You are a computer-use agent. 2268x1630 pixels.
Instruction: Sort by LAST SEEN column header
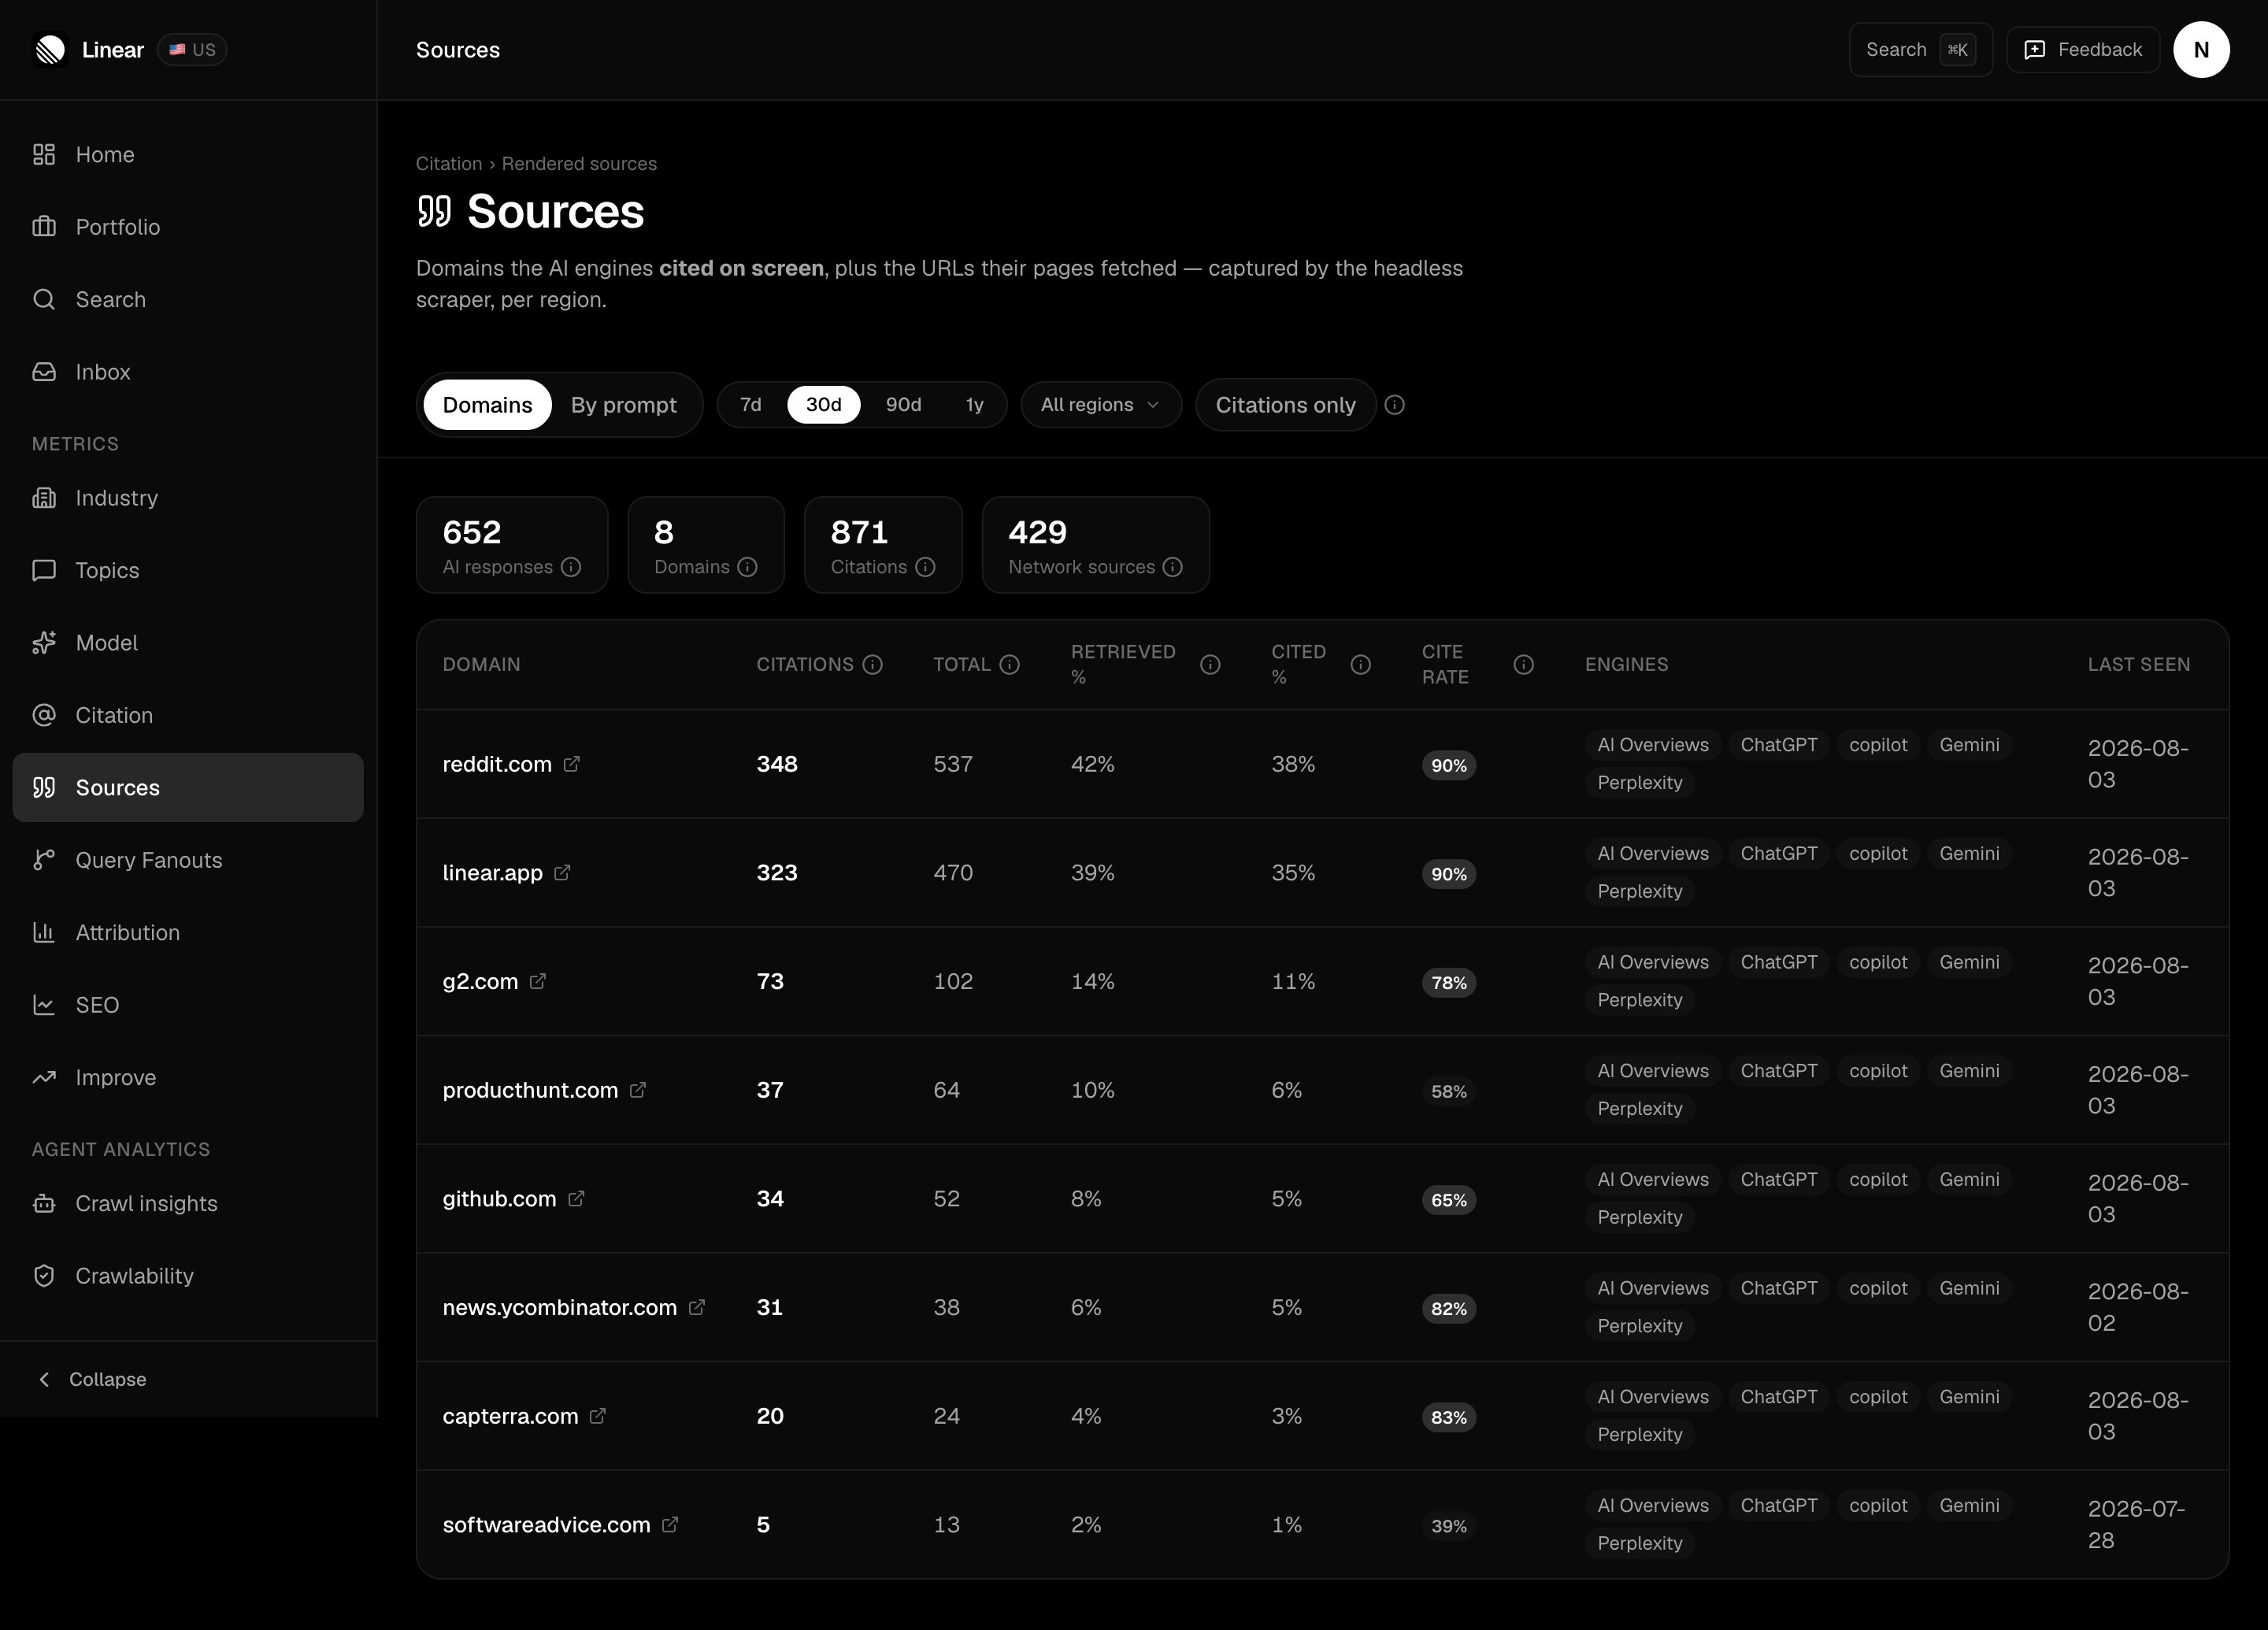(2138, 665)
